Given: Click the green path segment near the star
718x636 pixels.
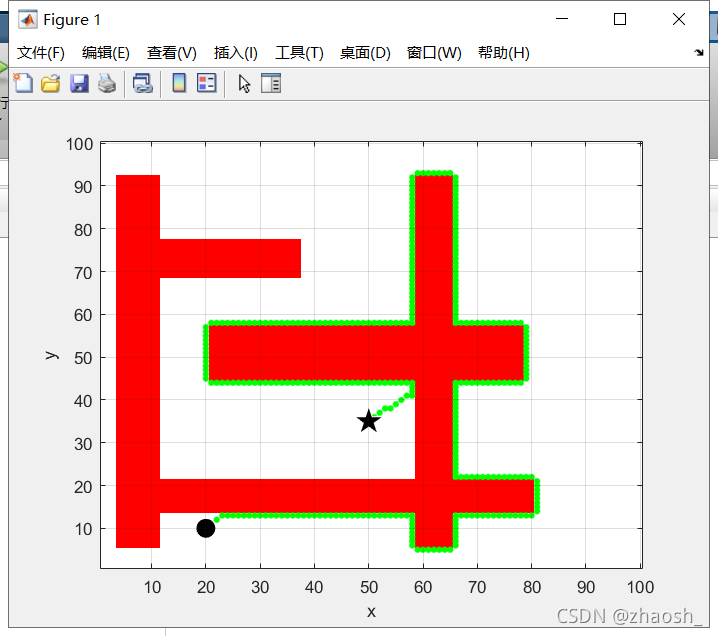Looking at the screenshot, I should click(x=393, y=404).
